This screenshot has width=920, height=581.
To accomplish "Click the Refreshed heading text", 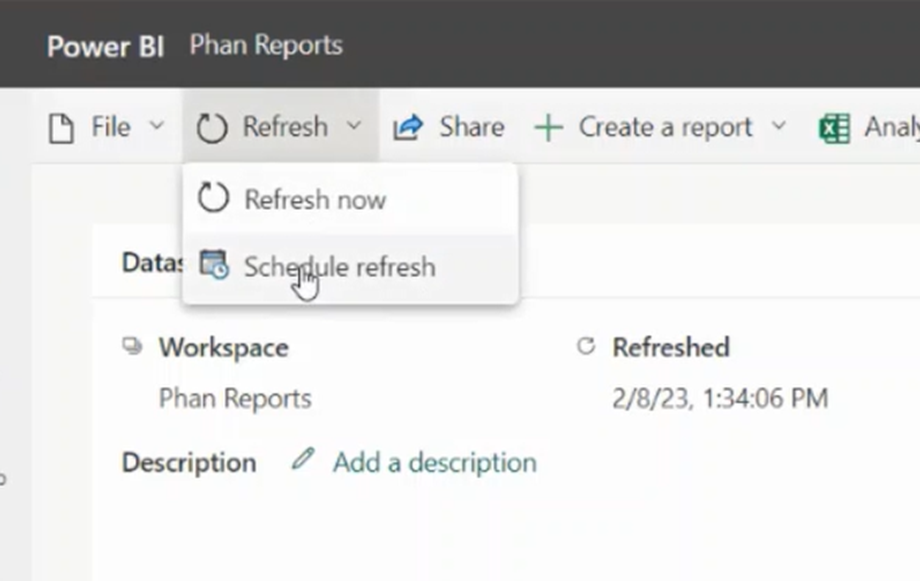I will coord(671,347).
